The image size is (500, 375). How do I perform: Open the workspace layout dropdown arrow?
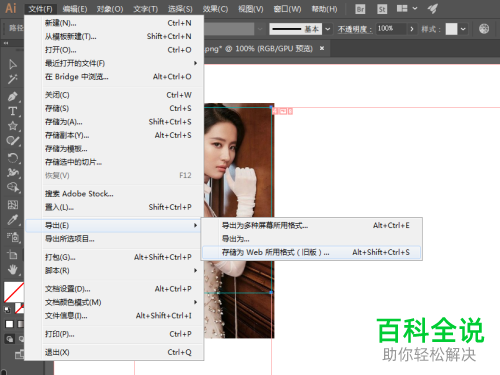415,8
